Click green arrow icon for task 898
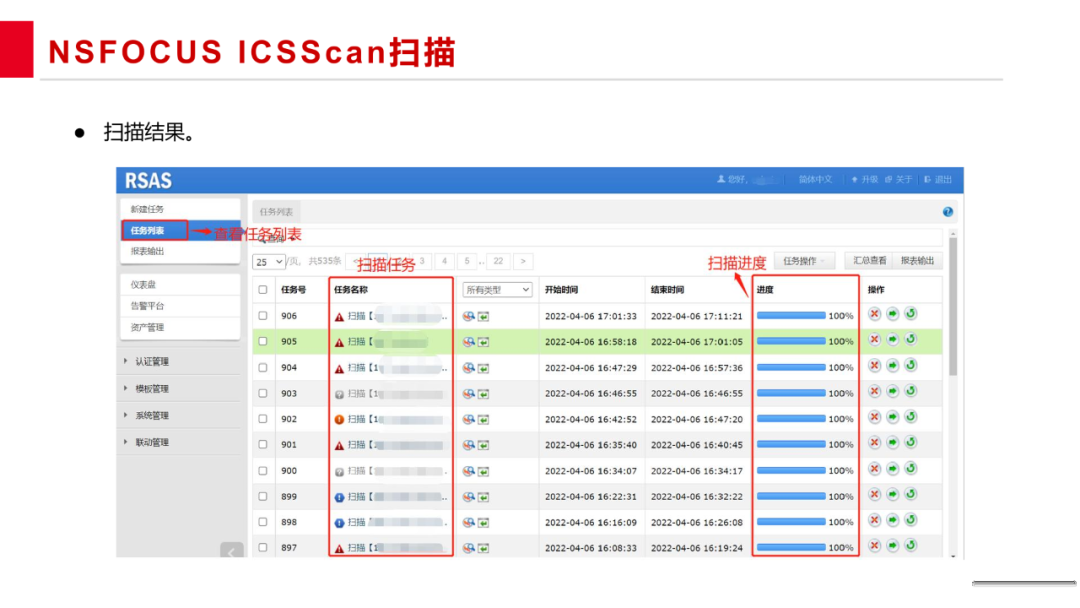This screenshot has height=608, width=1080. (893, 520)
